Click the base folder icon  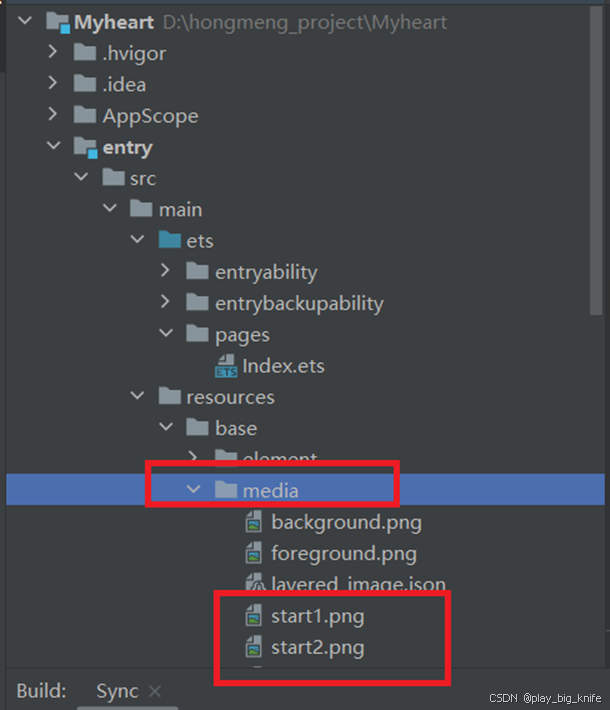tap(197, 427)
